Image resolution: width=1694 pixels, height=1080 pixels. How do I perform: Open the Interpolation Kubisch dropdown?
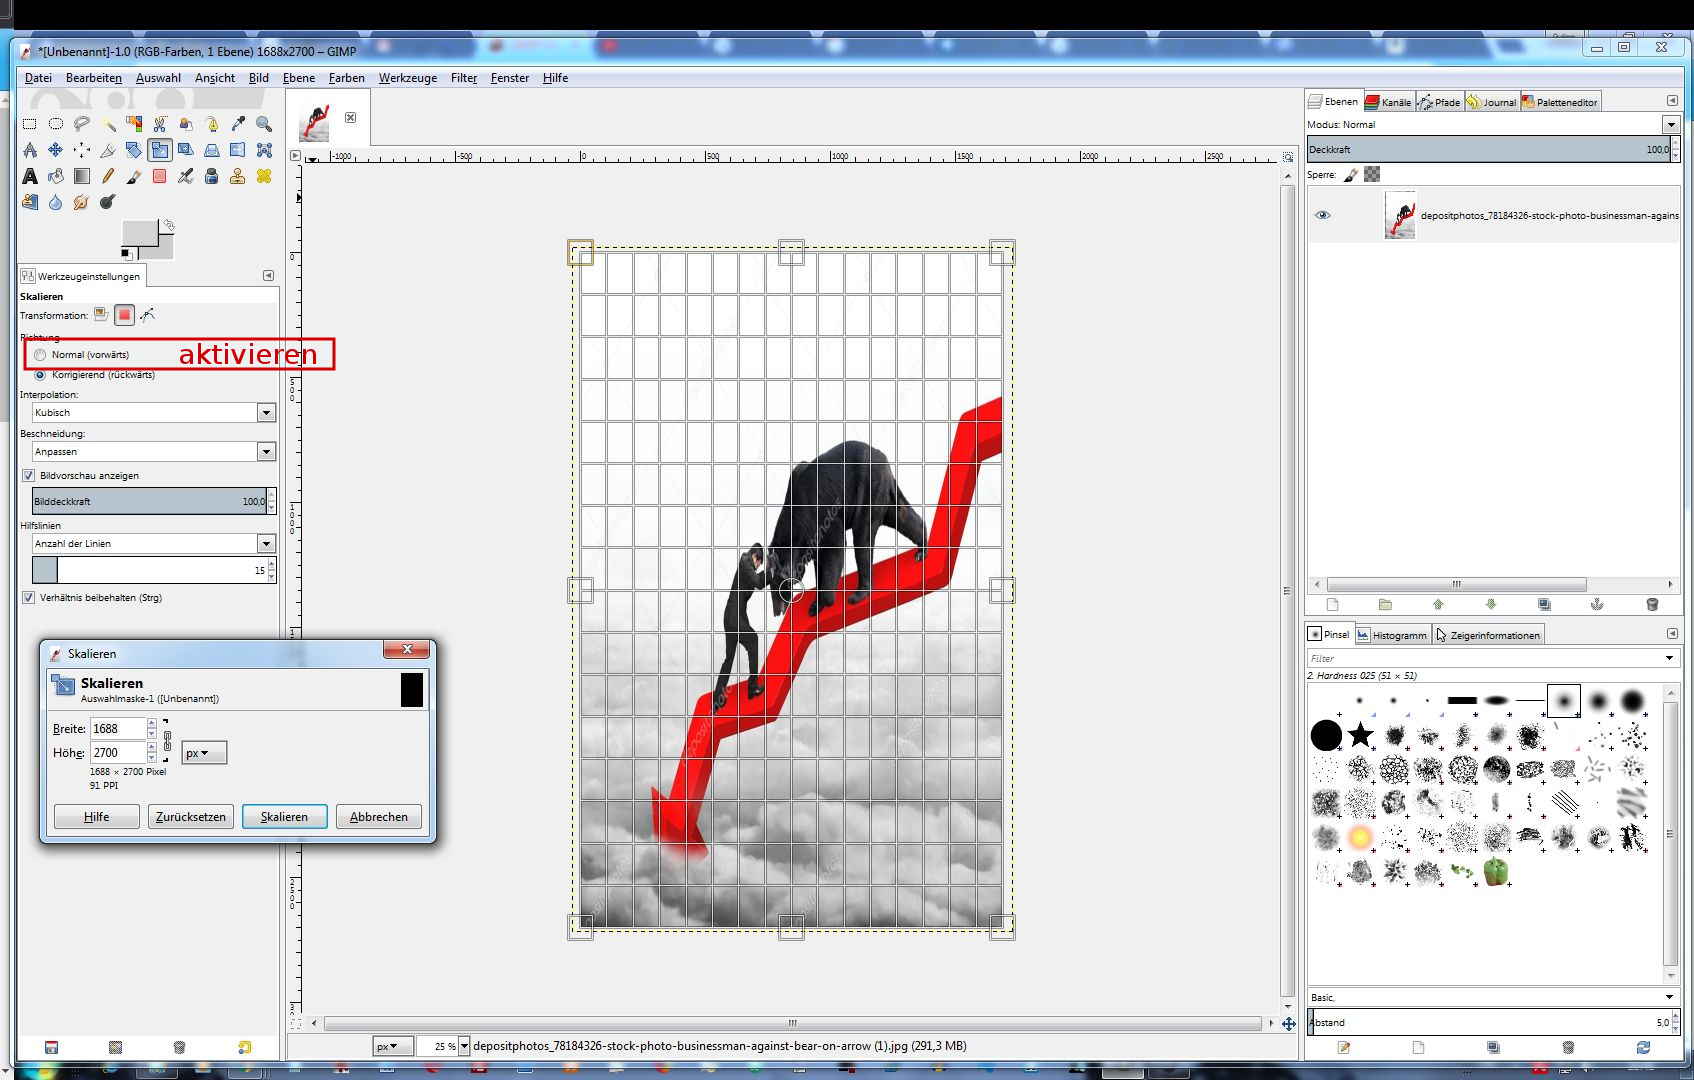266,413
